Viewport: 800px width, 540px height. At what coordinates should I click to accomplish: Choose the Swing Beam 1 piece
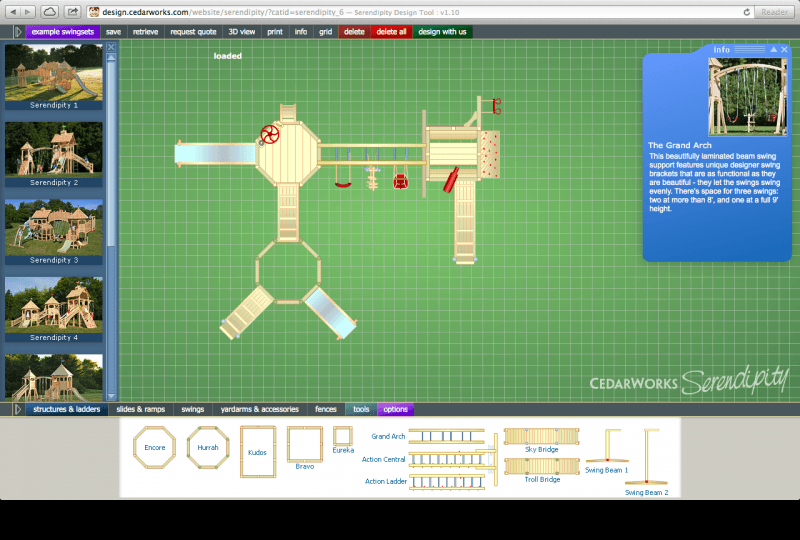coord(607,447)
